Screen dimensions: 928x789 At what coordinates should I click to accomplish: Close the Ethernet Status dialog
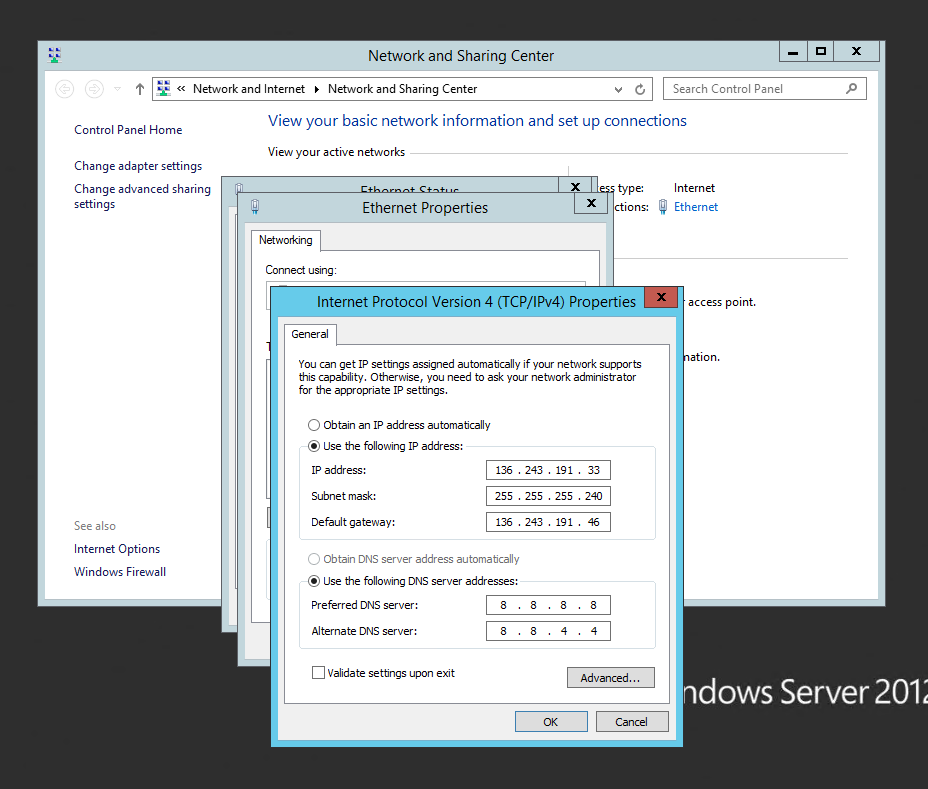575,185
